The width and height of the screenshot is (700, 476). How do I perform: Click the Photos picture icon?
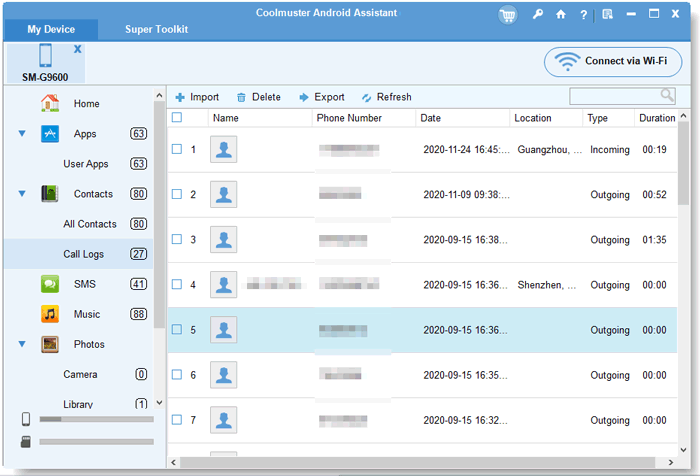point(50,344)
